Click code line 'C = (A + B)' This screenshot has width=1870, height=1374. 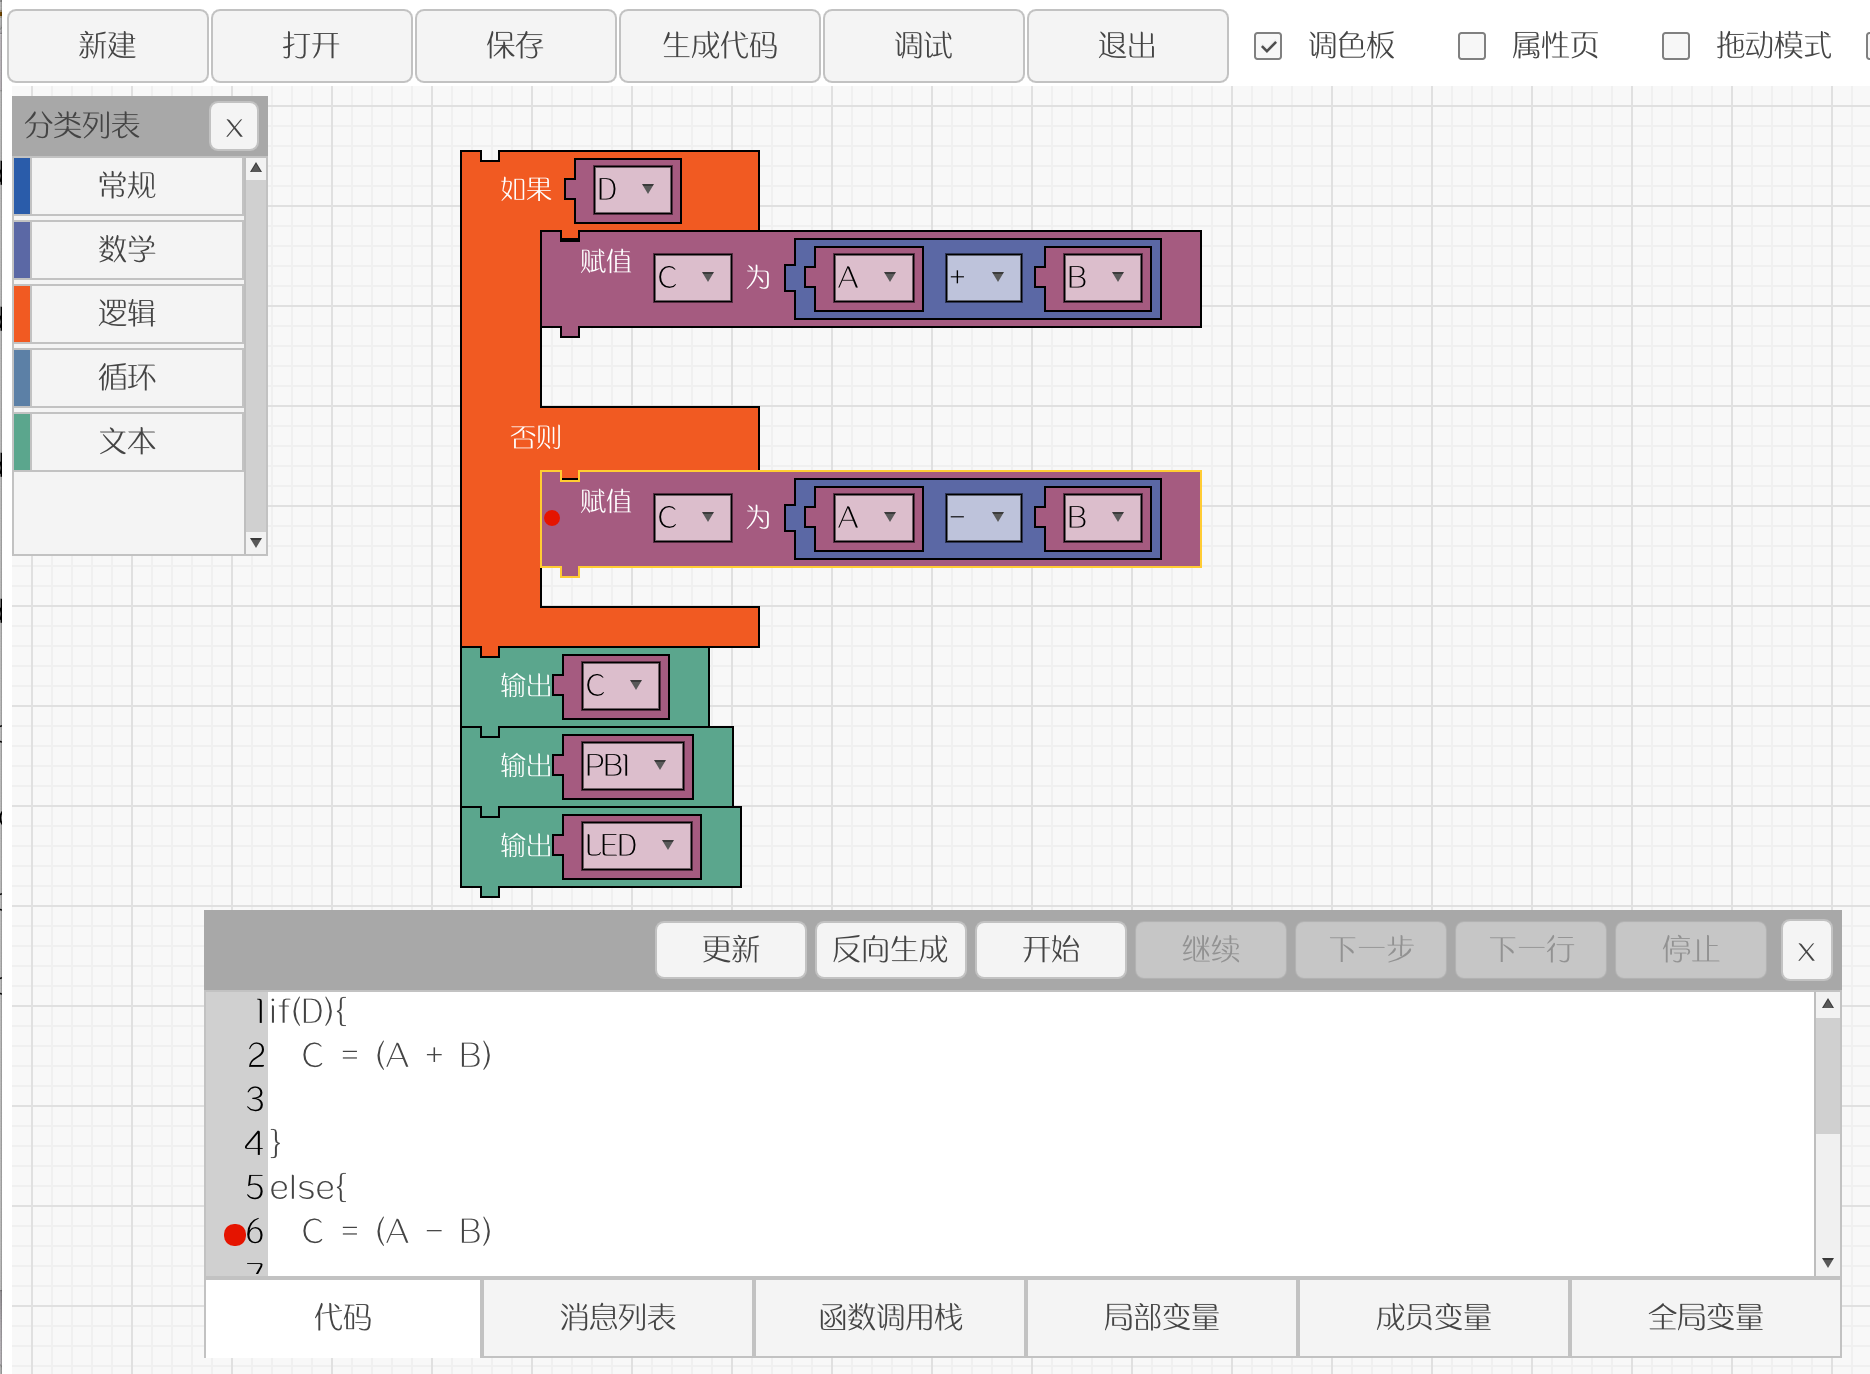(x=396, y=1055)
